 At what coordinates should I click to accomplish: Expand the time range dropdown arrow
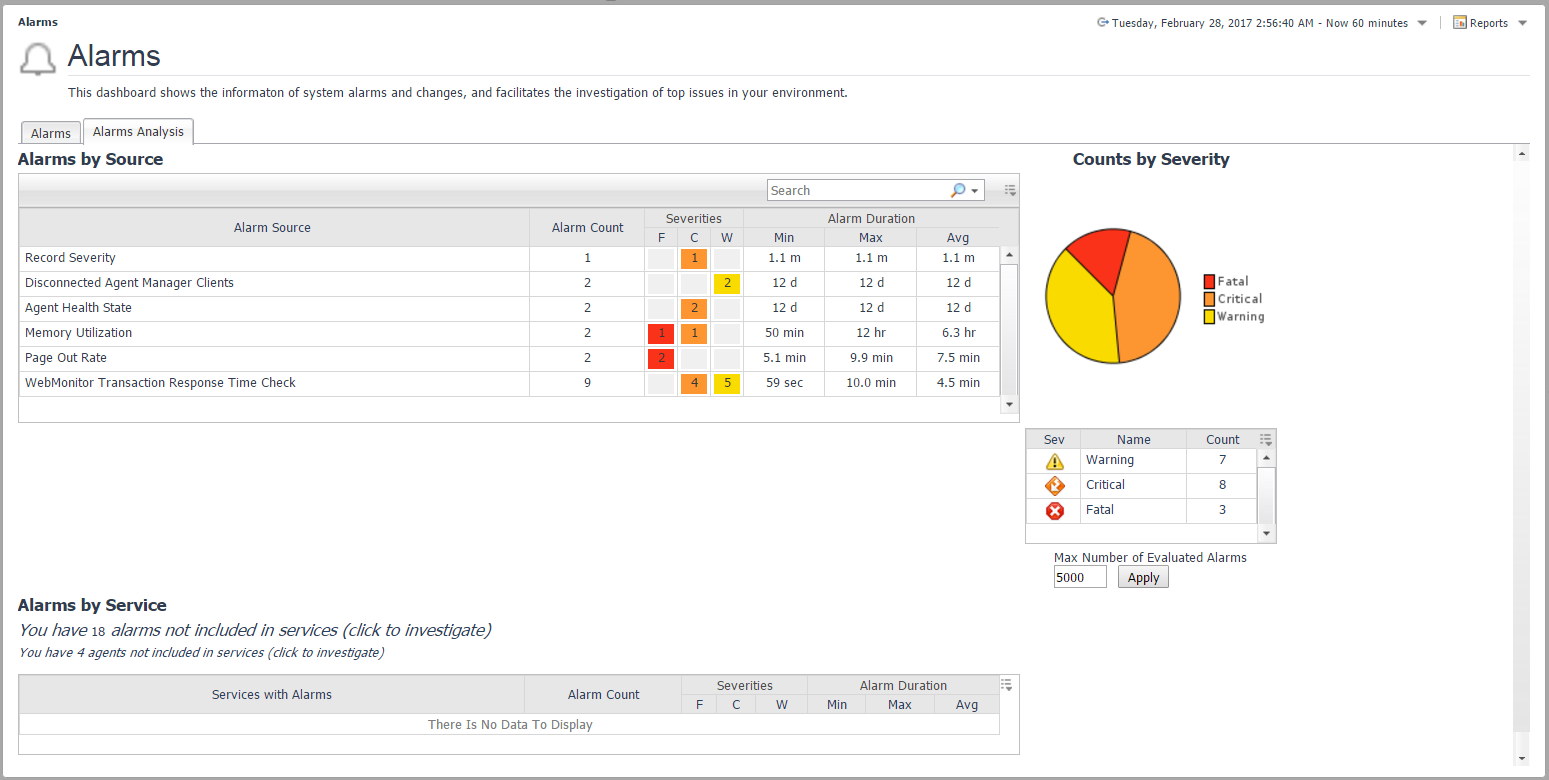(1422, 23)
